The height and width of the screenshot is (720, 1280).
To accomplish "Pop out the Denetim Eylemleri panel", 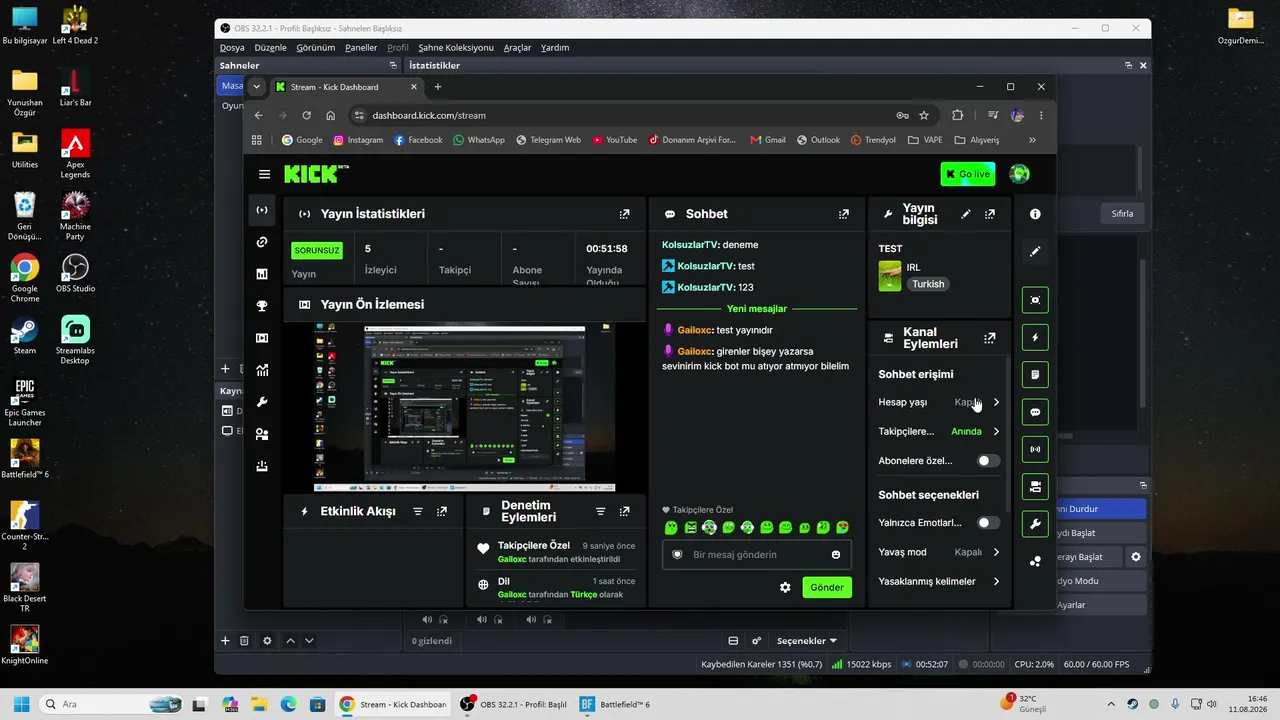I will 625,511.
